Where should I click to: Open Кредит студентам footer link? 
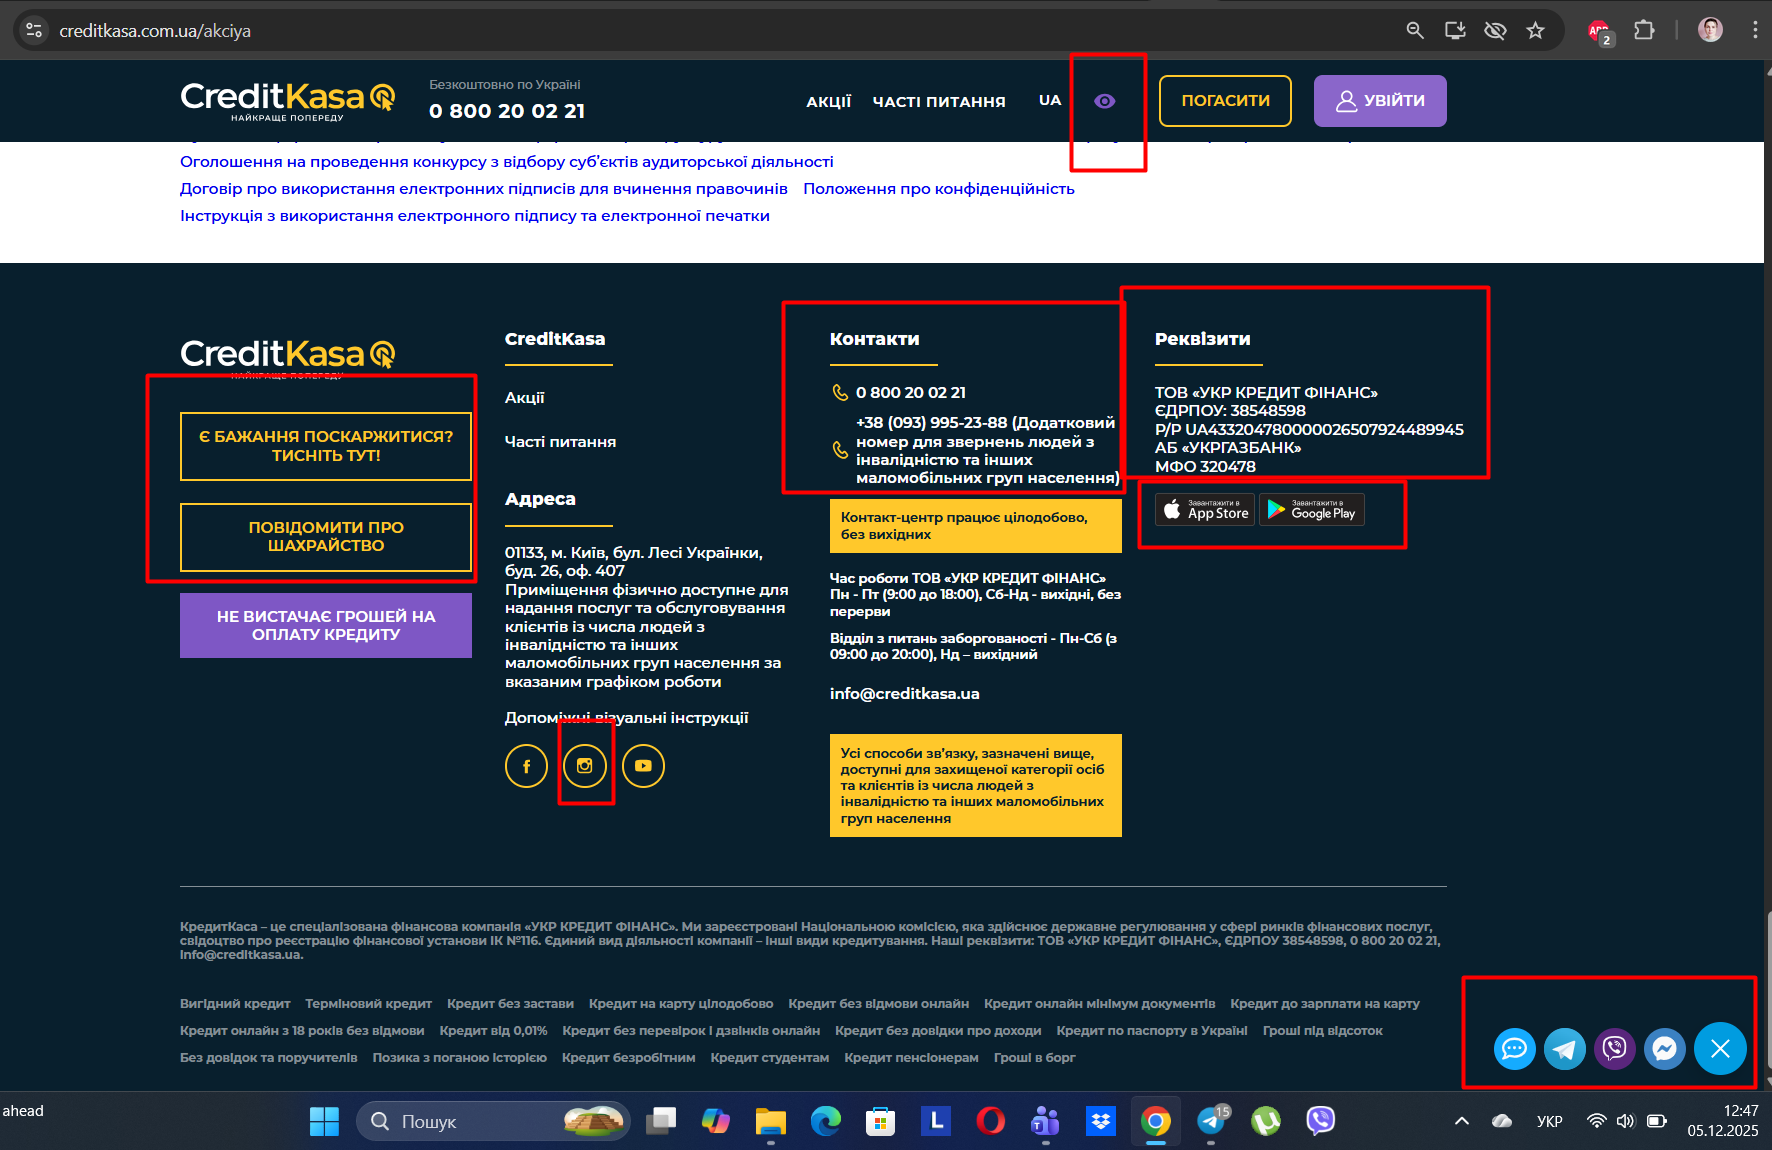(x=770, y=1058)
